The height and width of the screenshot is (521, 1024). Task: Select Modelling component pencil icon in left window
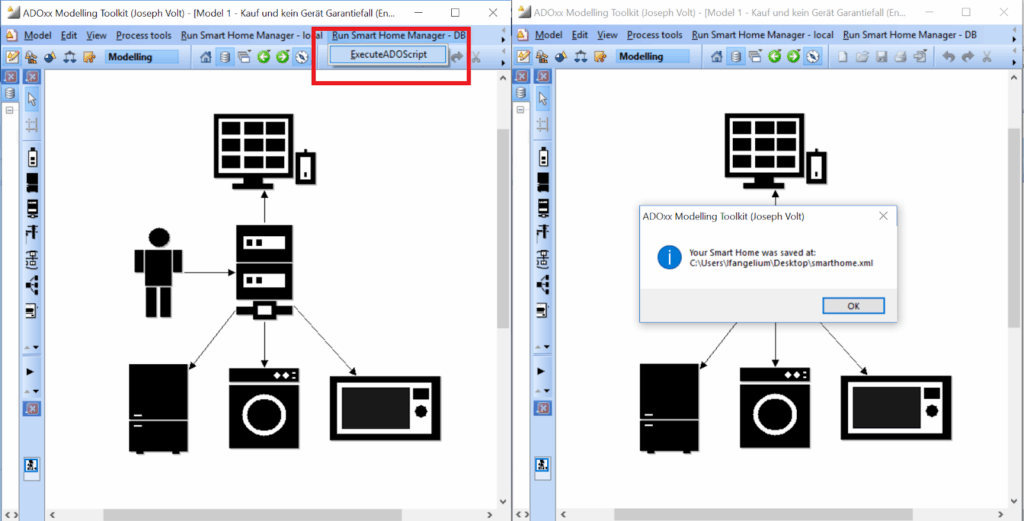coord(12,57)
